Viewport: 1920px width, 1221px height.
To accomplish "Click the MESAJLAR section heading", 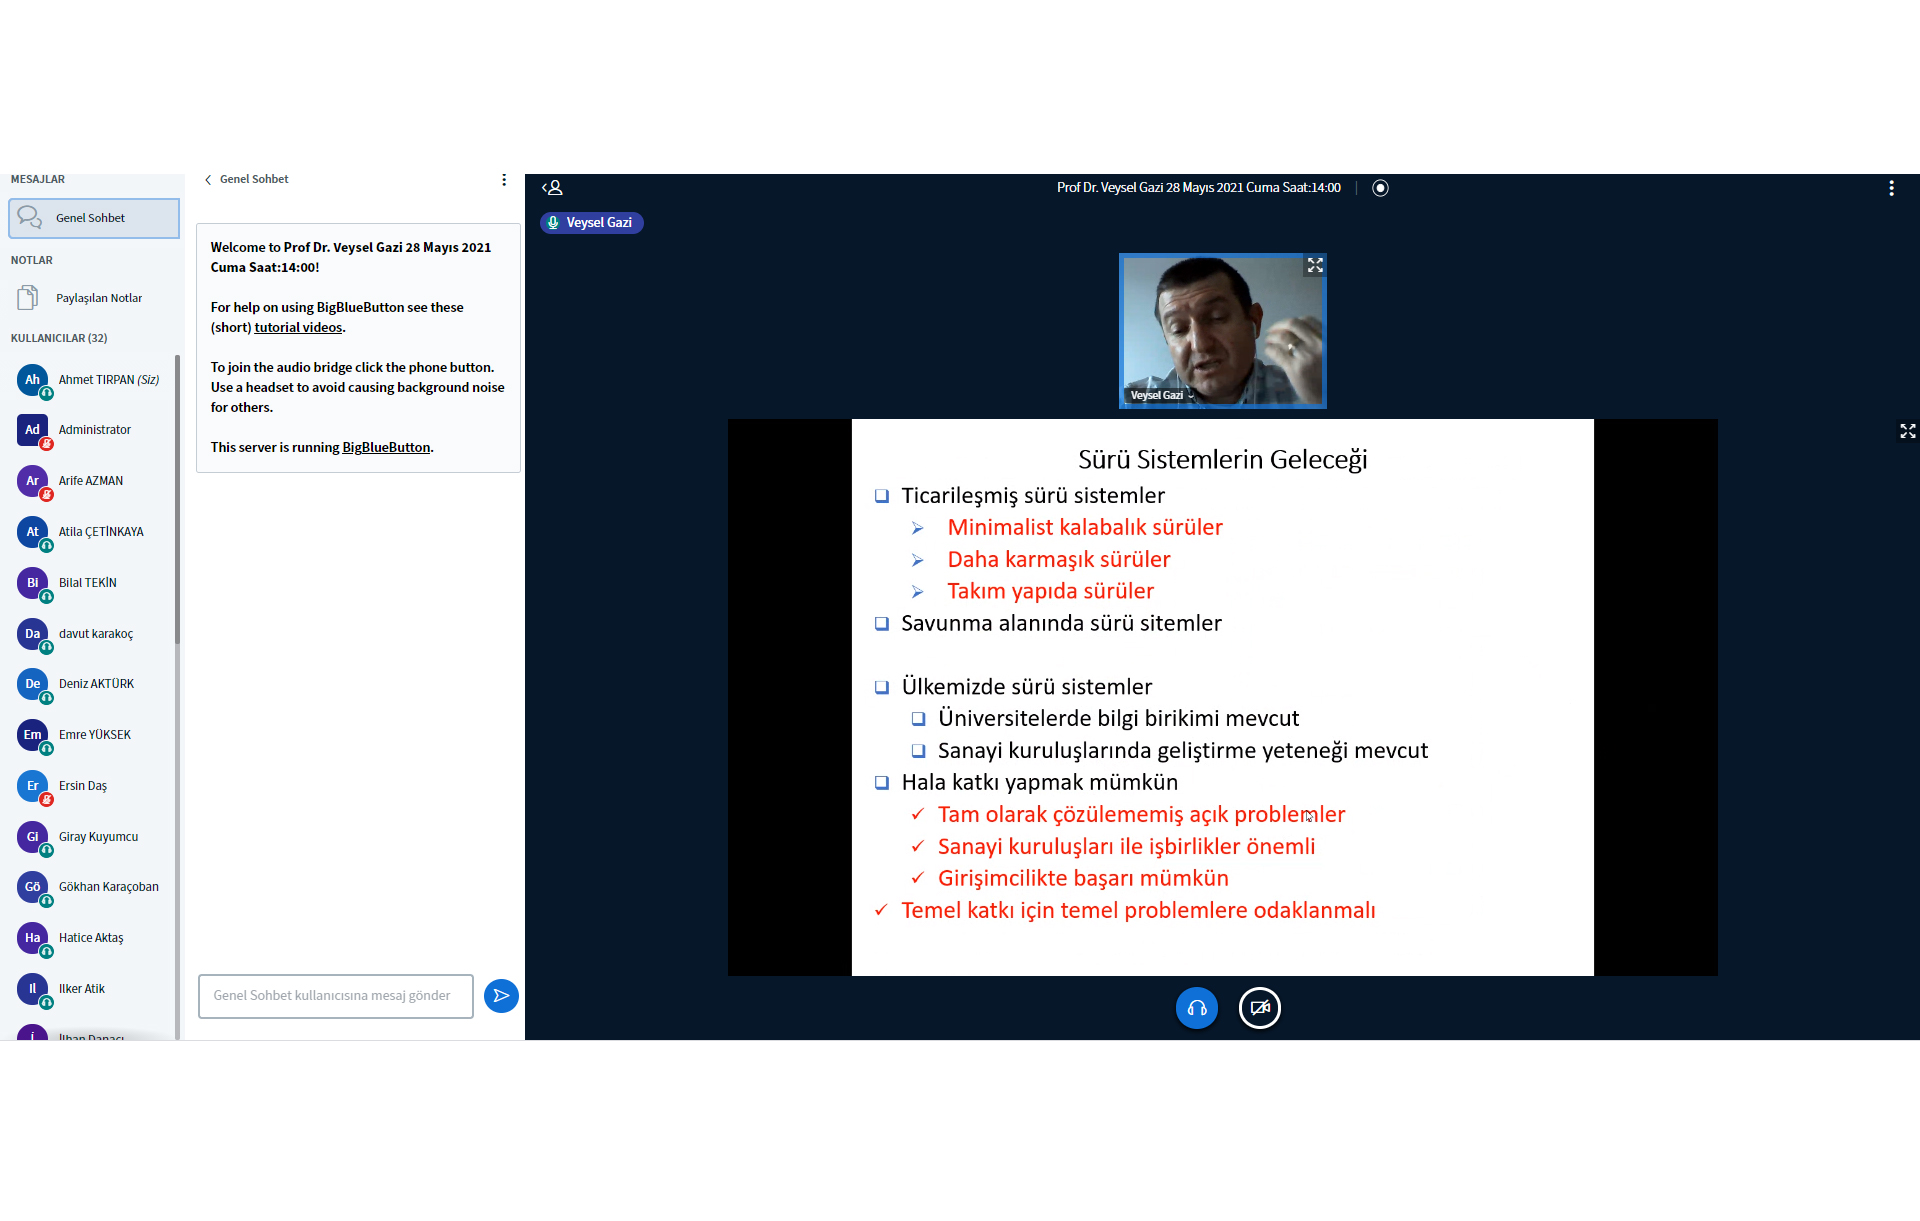I will 38,180.
